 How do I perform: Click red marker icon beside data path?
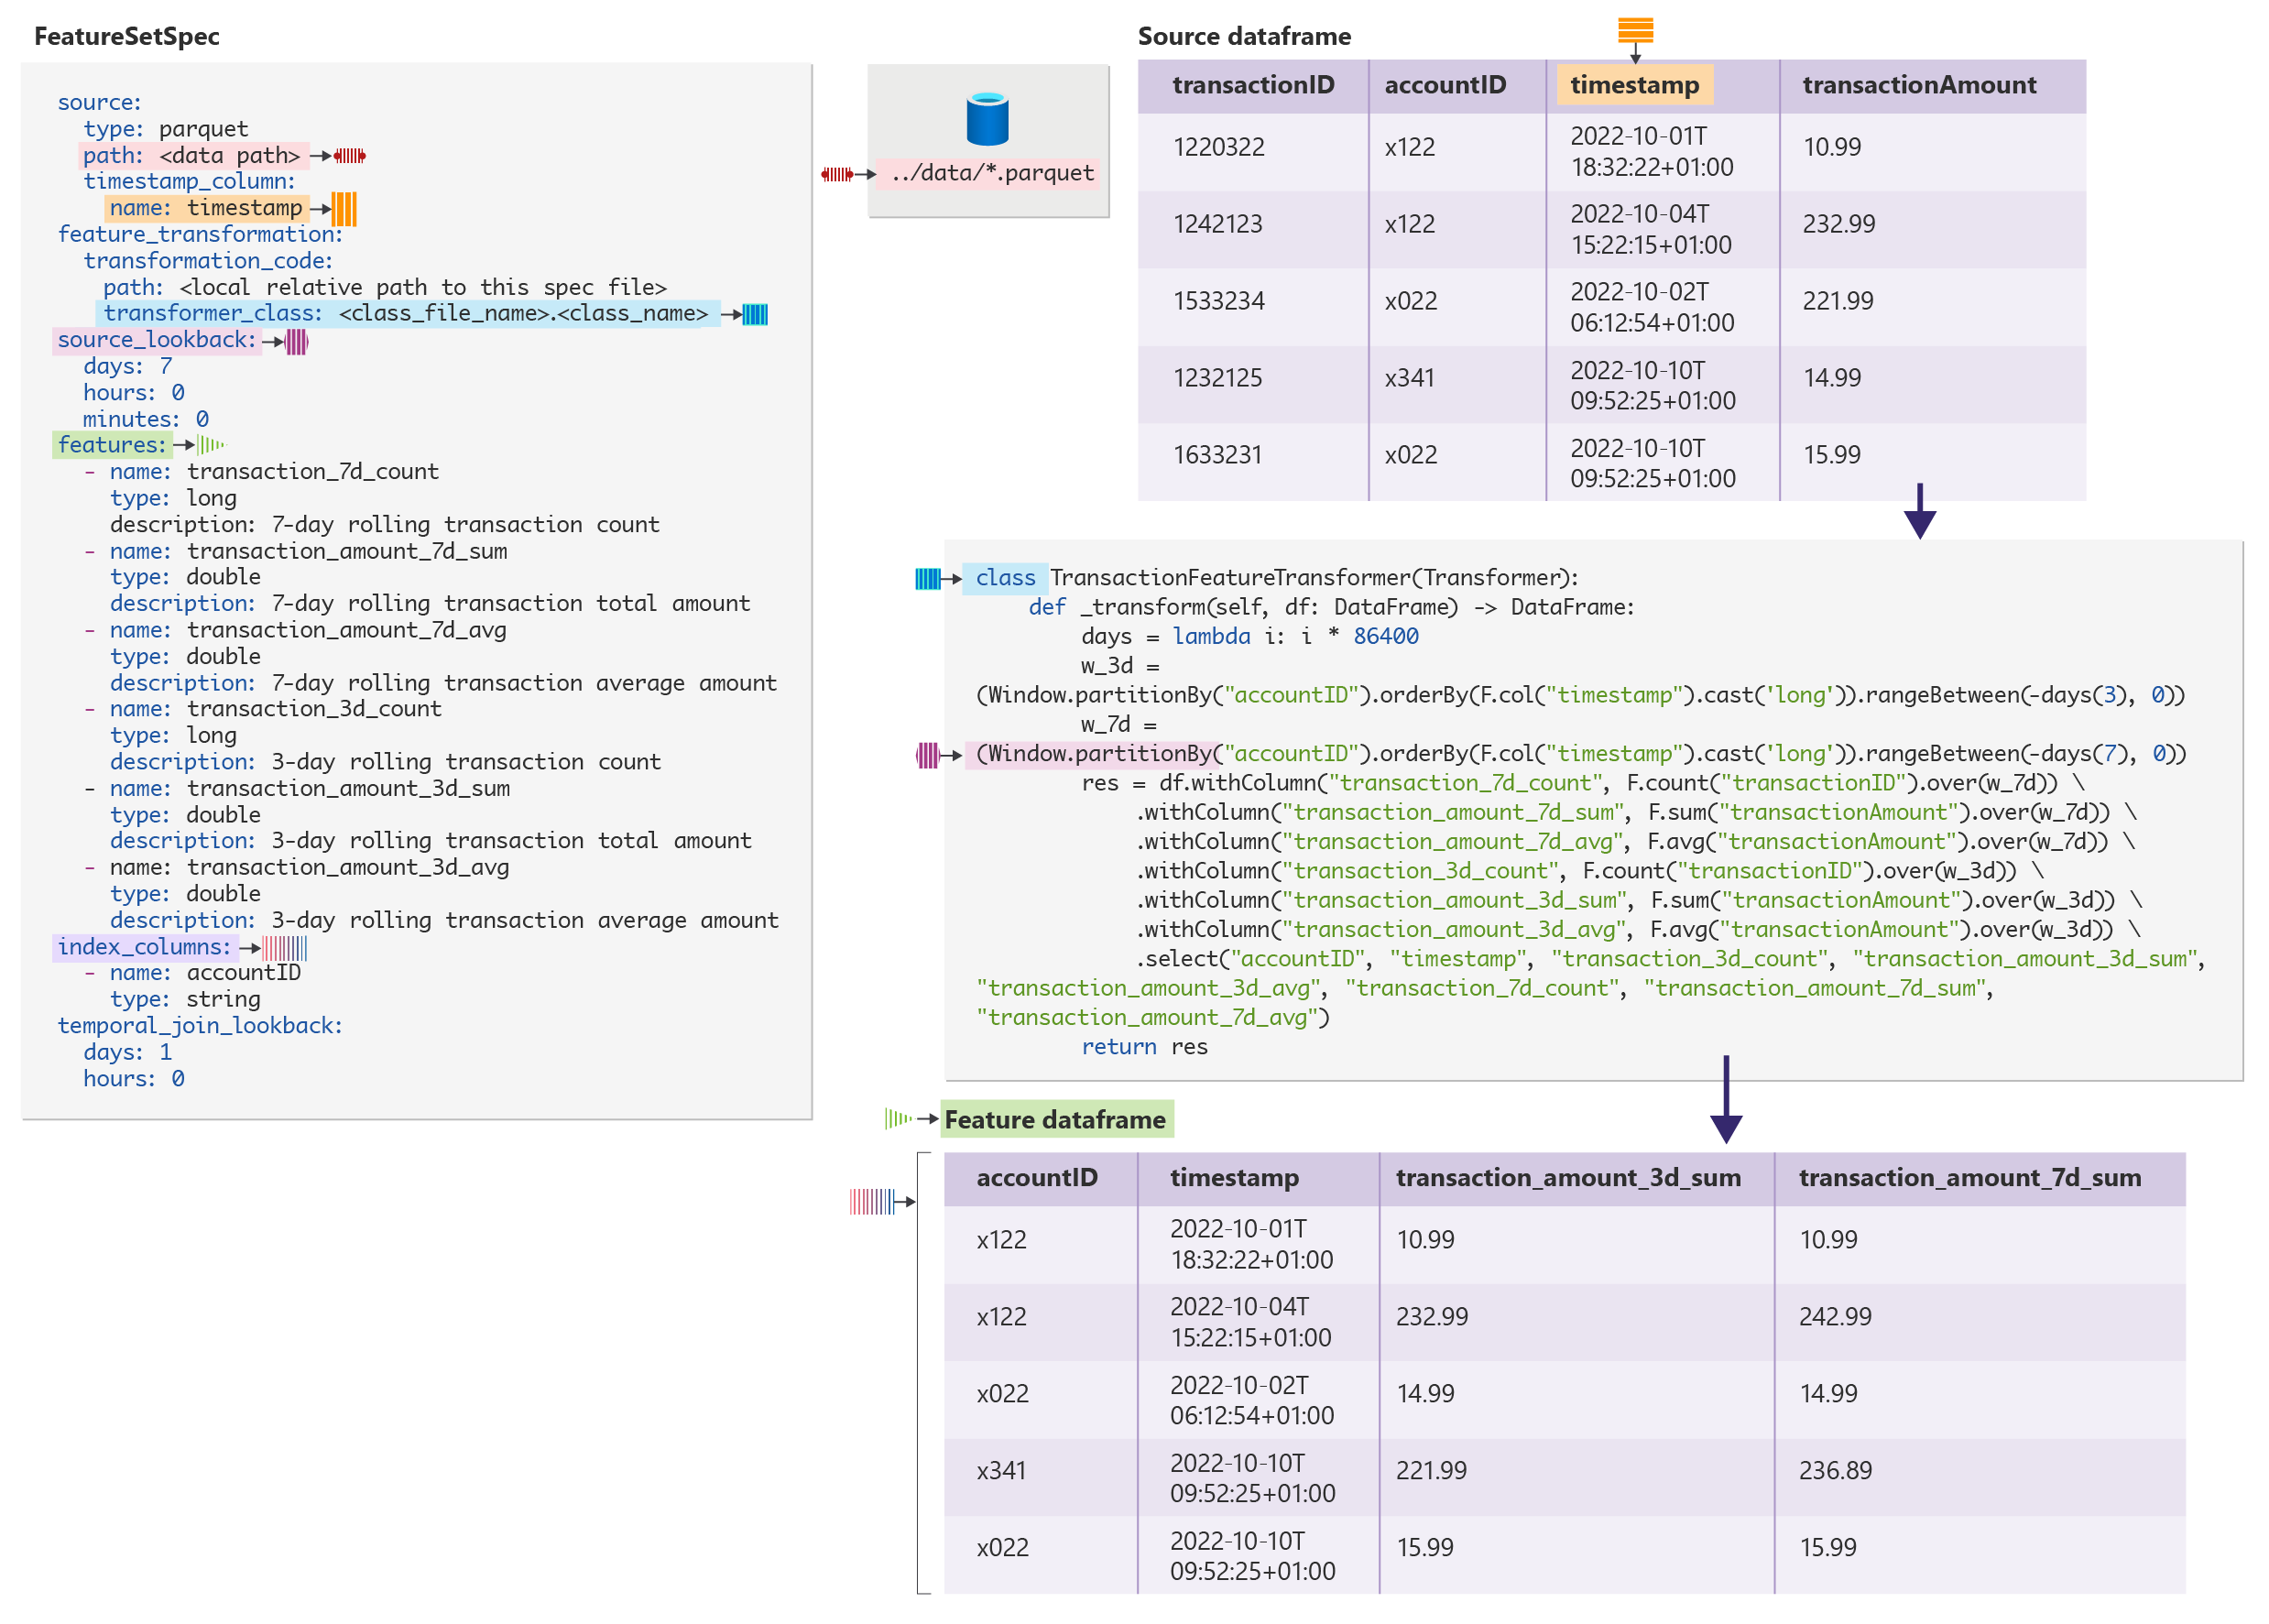350,156
